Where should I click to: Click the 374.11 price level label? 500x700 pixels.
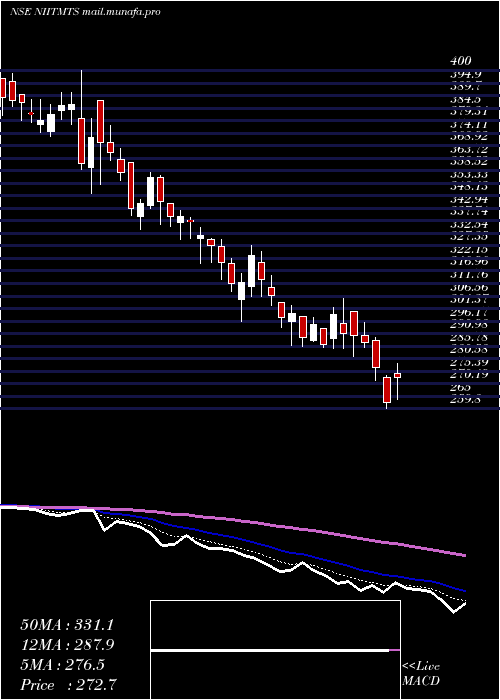[468, 124]
